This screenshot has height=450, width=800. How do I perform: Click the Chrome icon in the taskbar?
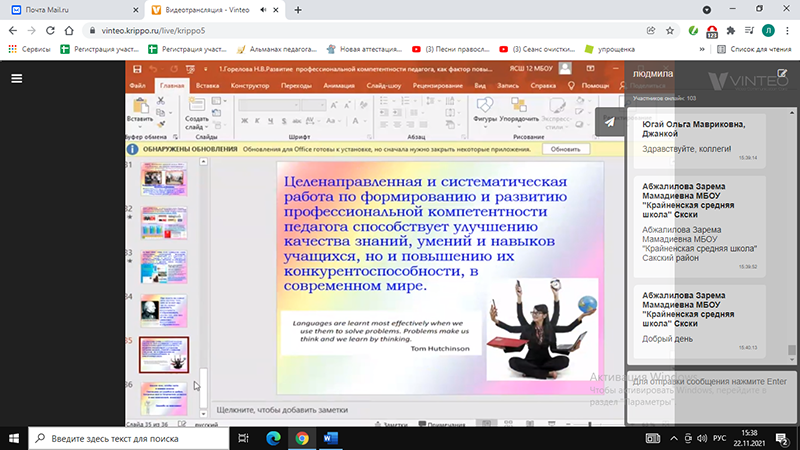click(302, 438)
